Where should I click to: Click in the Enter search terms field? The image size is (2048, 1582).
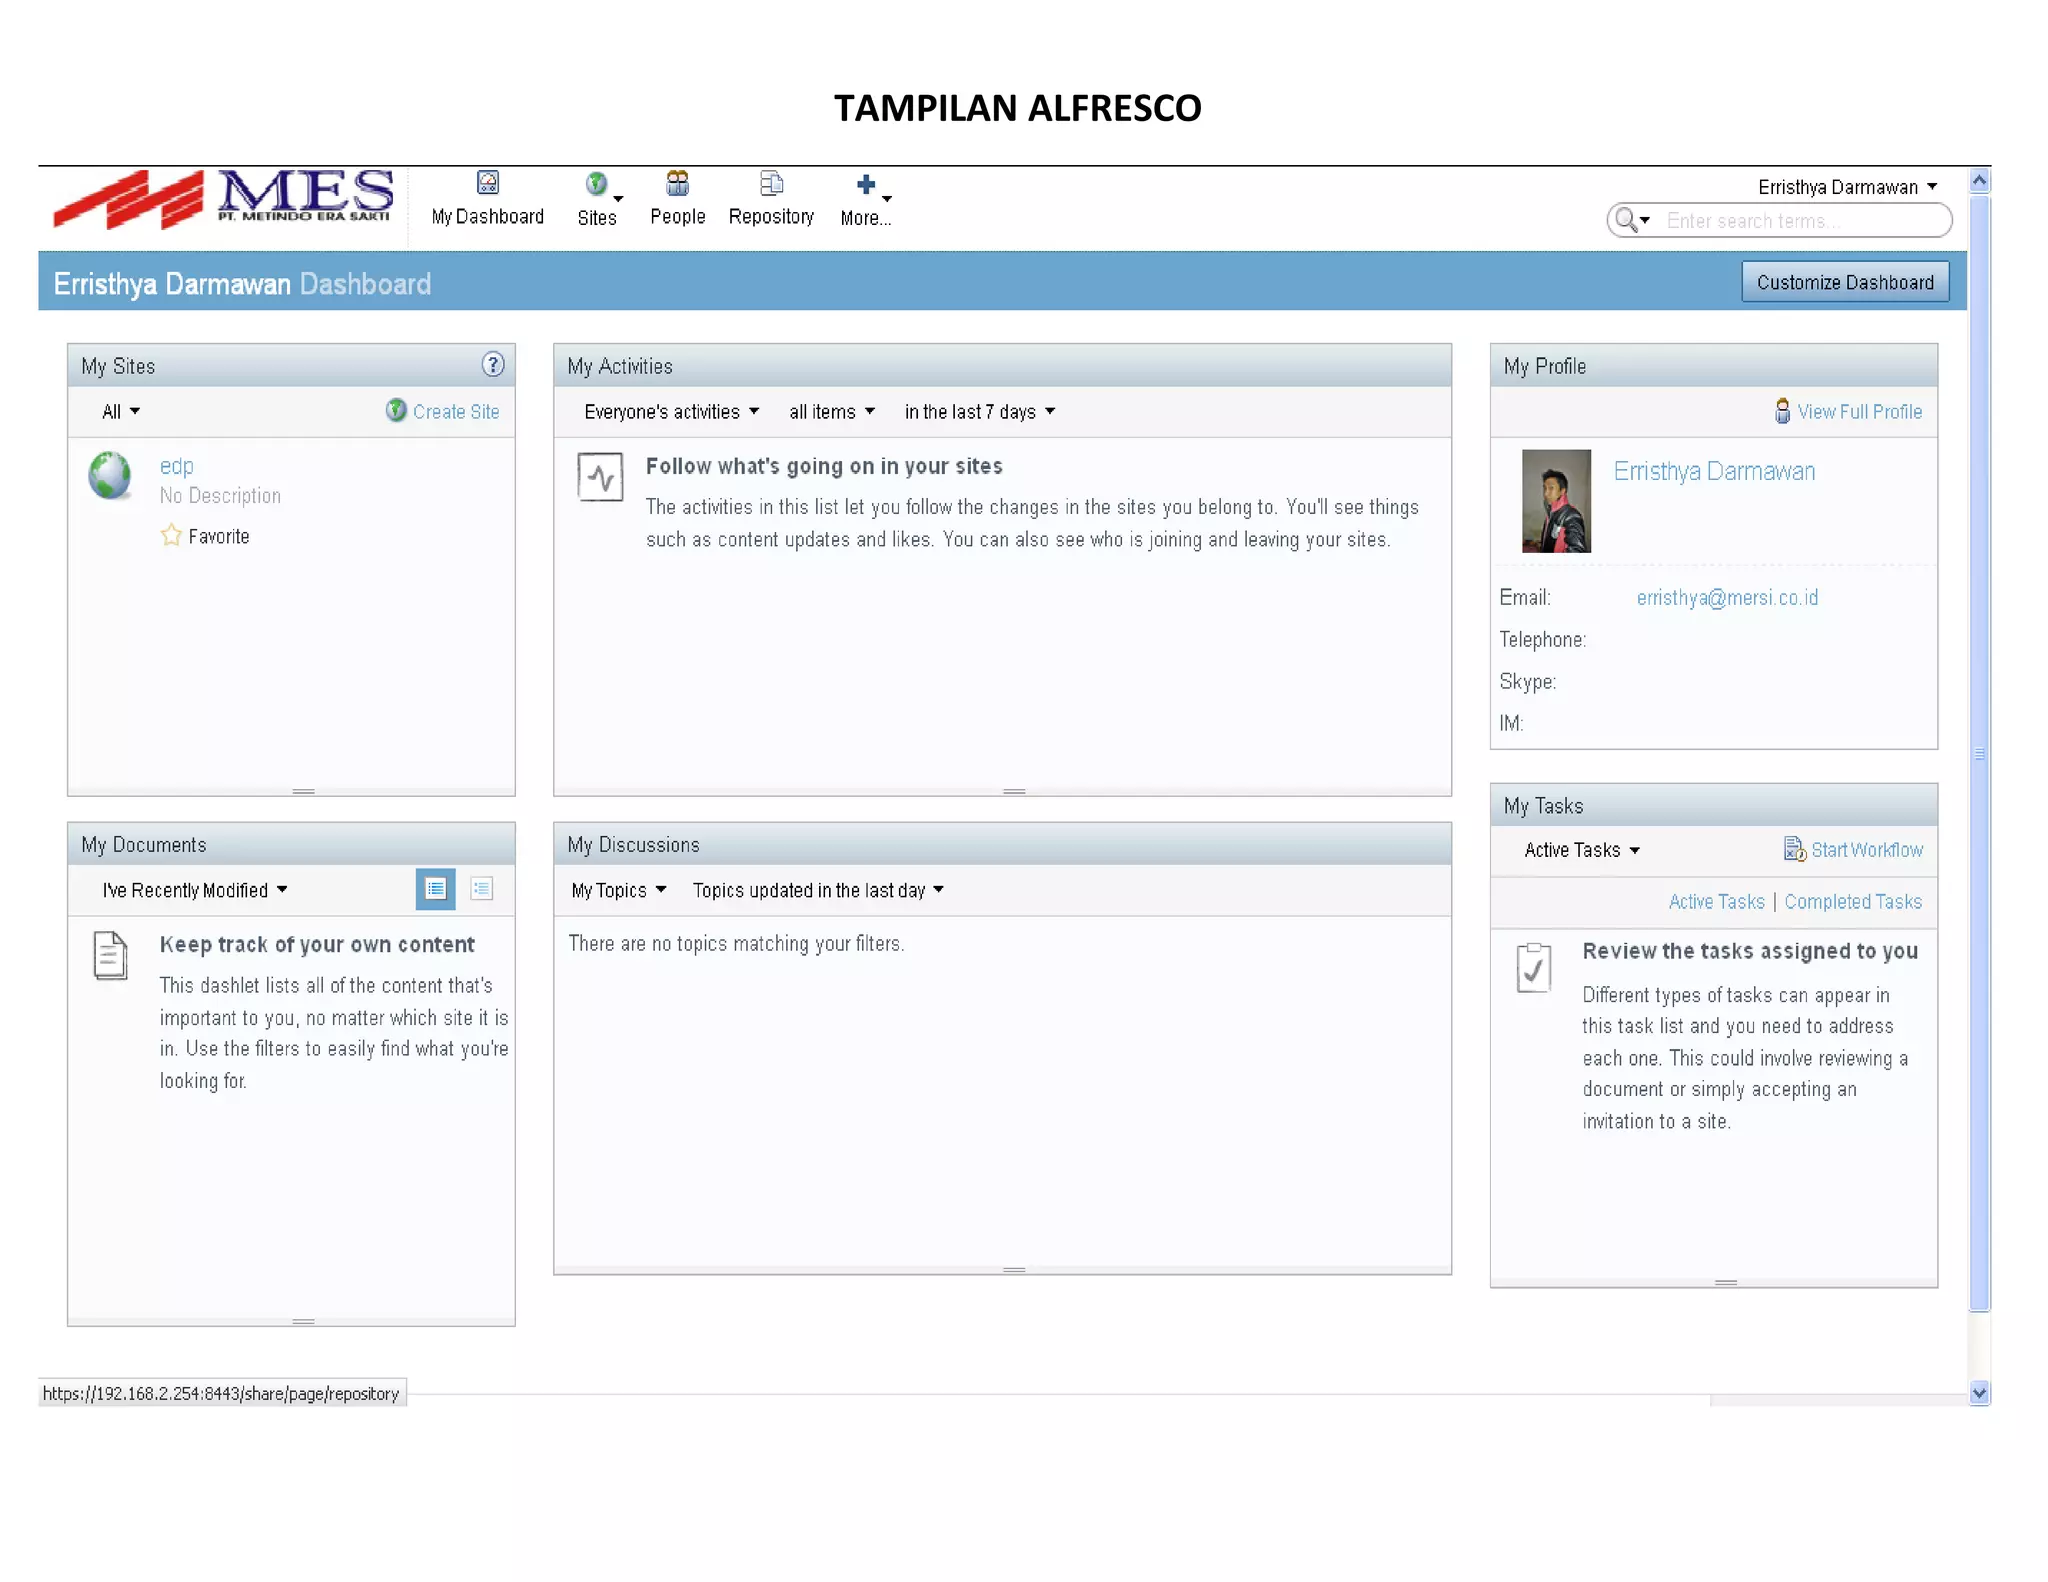pos(1799,220)
